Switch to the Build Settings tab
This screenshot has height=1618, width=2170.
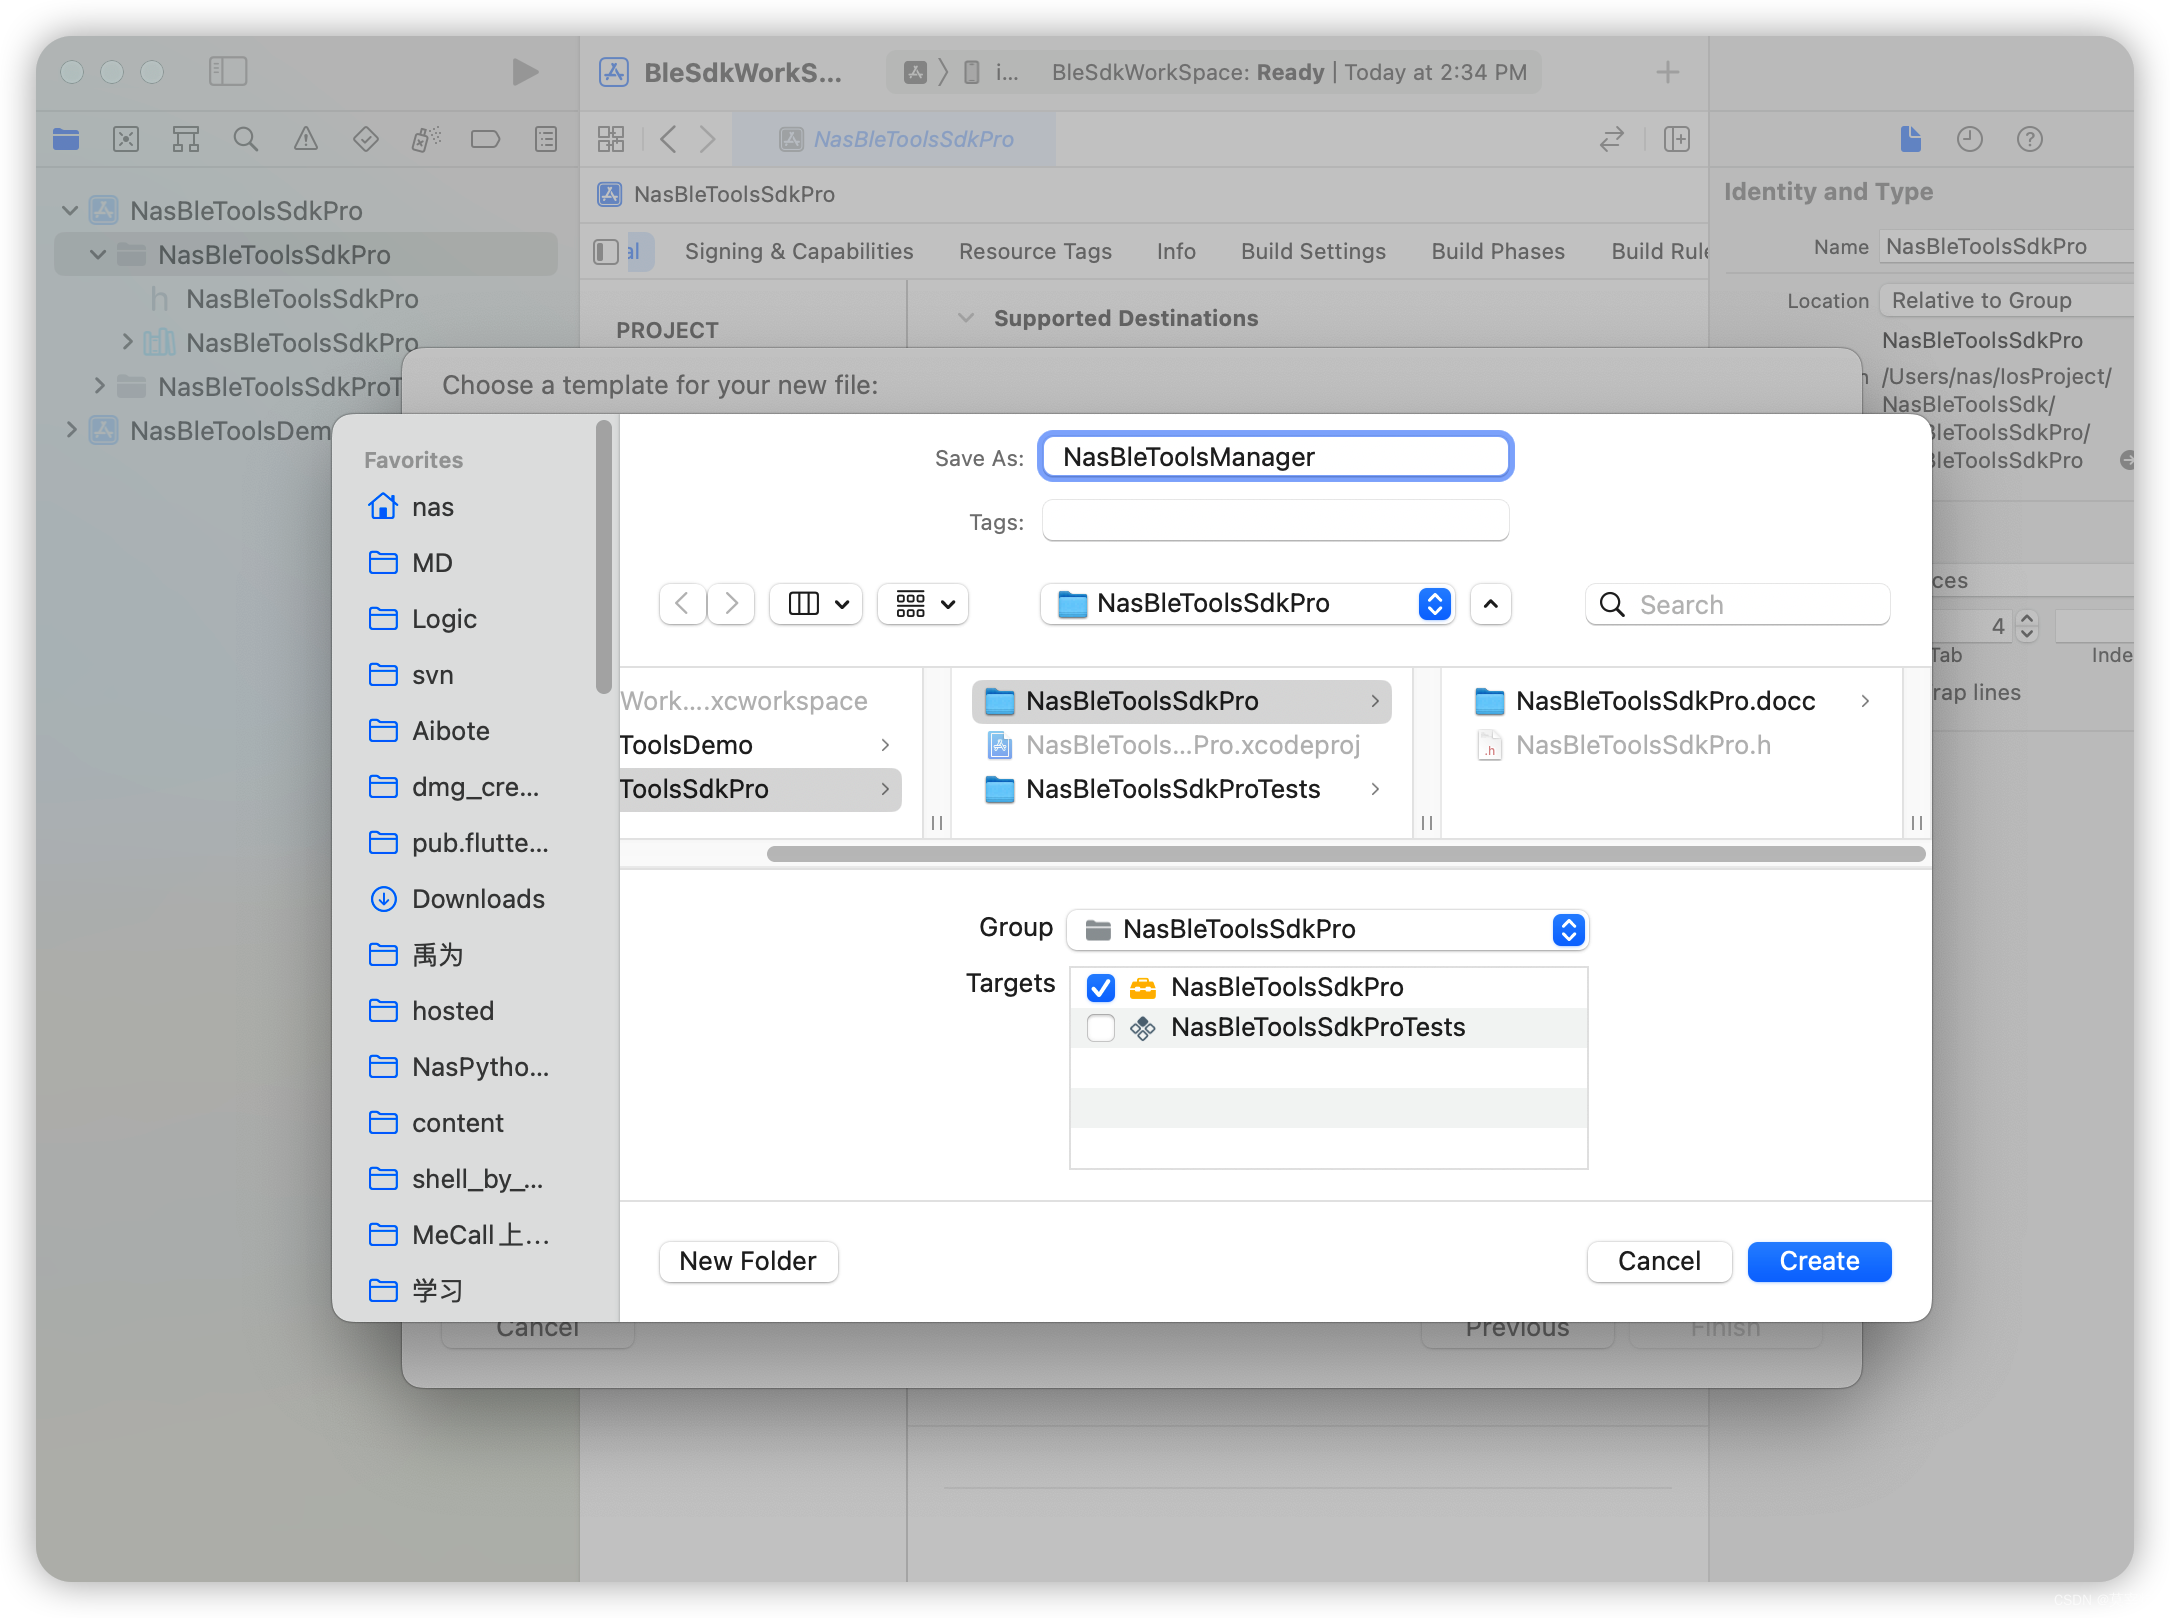point(1313,252)
